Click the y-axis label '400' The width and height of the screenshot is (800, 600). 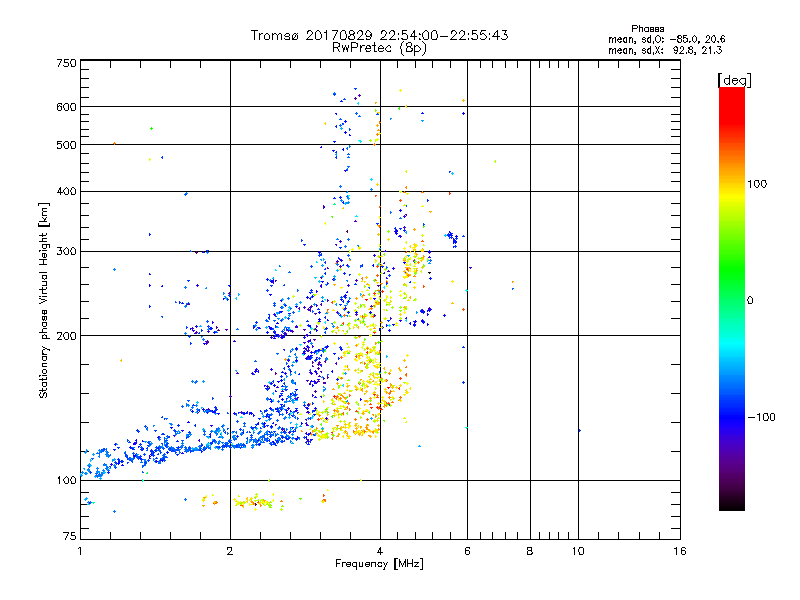point(66,191)
